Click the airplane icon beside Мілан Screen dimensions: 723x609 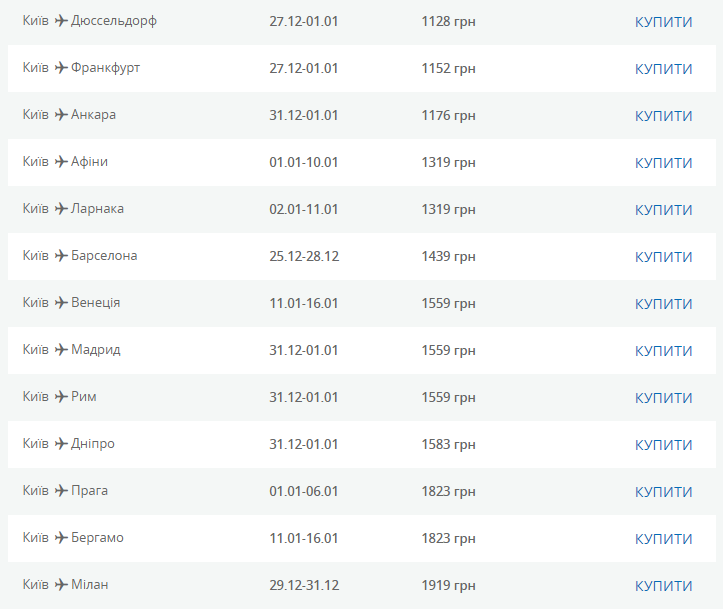[x=60, y=585]
